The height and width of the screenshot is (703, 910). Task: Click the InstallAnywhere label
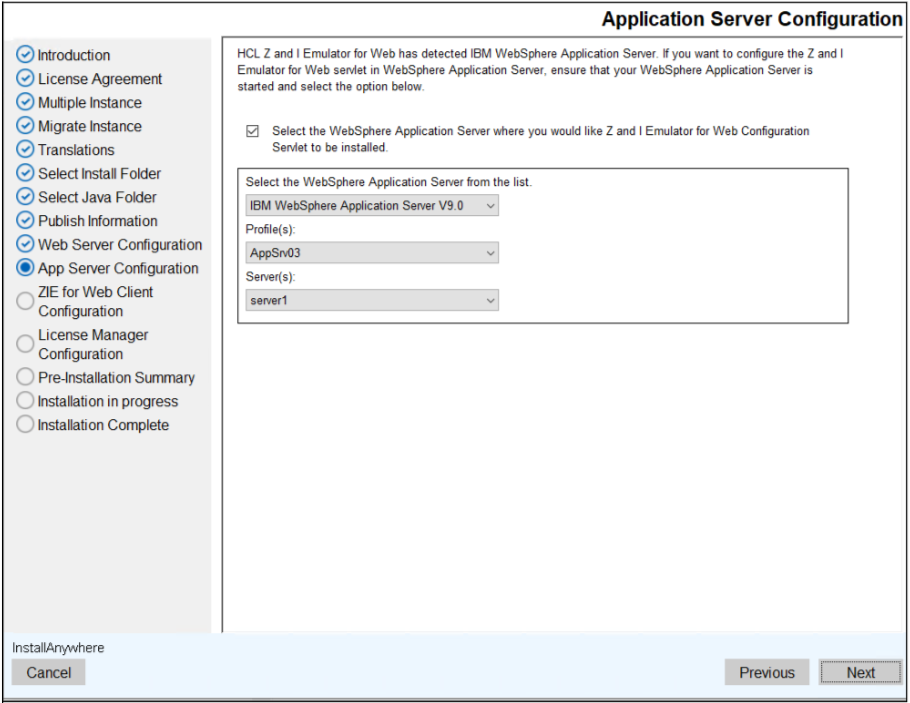[x=58, y=648]
